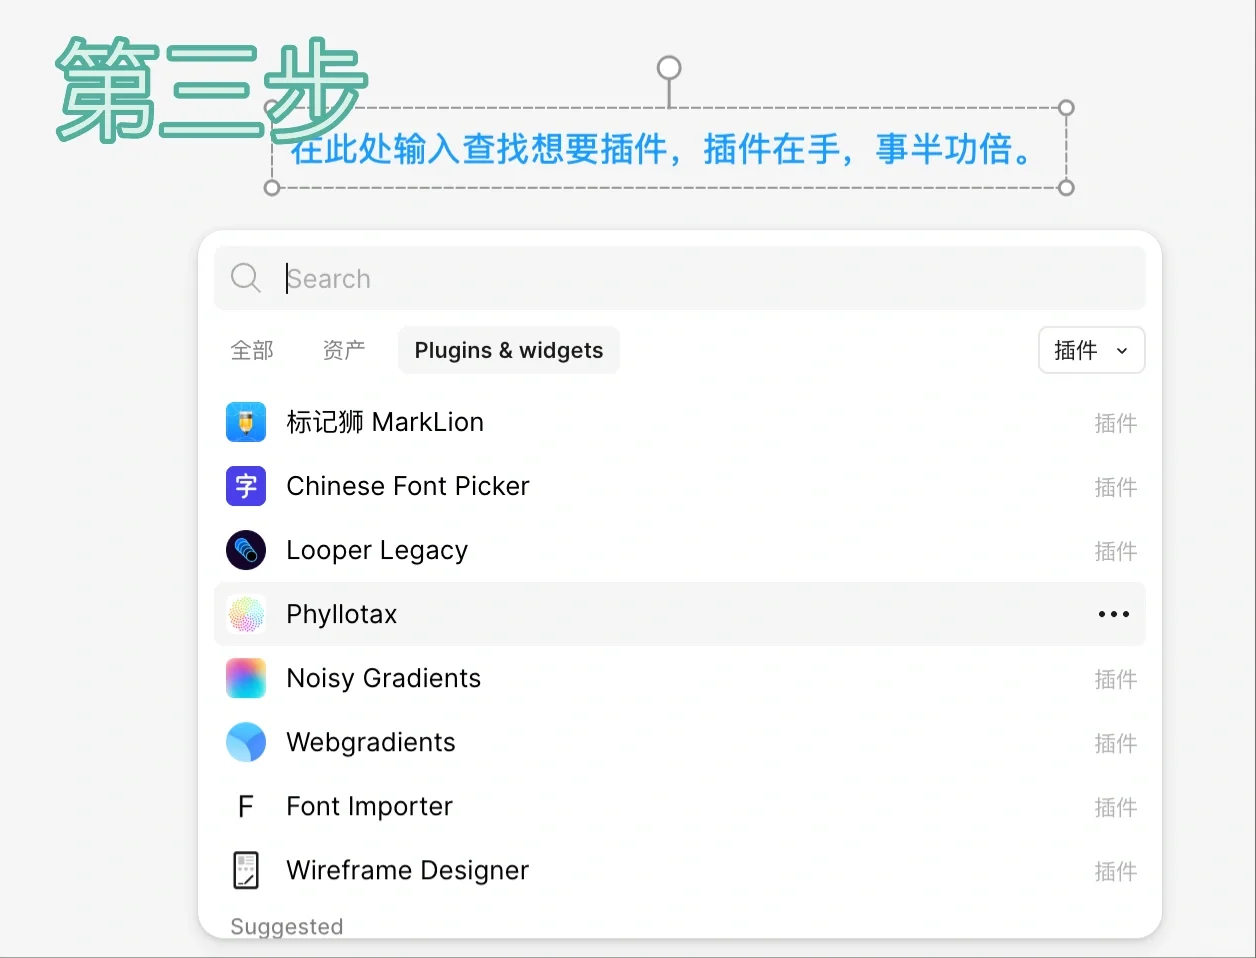
Task: Click the Looper Legacy plugin icon
Action: (x=246, y=550)
